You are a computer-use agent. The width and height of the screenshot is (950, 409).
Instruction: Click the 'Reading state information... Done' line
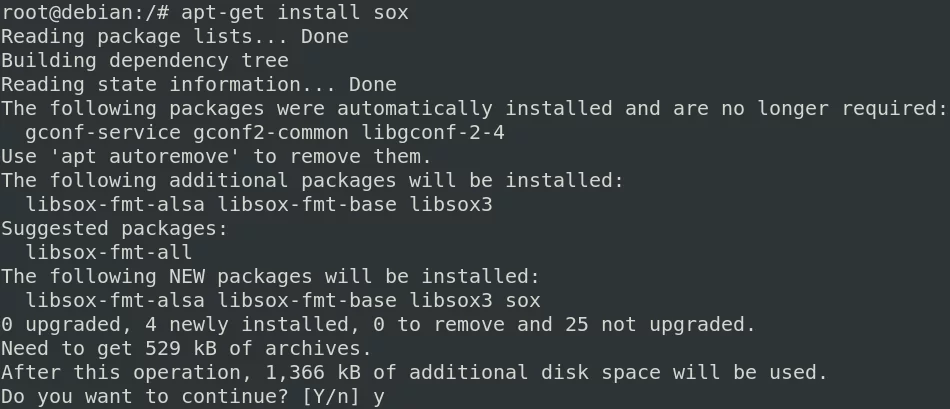point(199,84)
